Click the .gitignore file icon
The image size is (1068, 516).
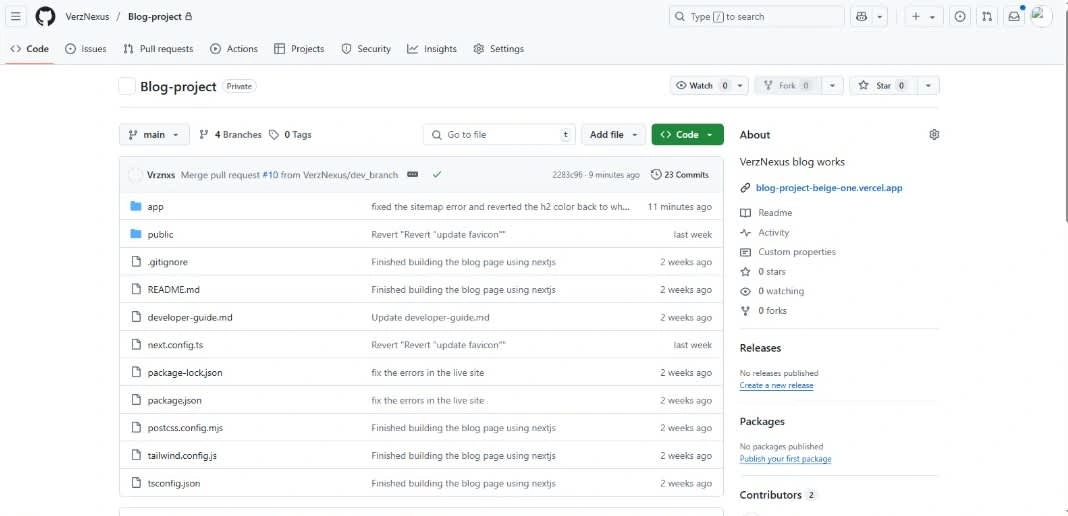(136, 262)
